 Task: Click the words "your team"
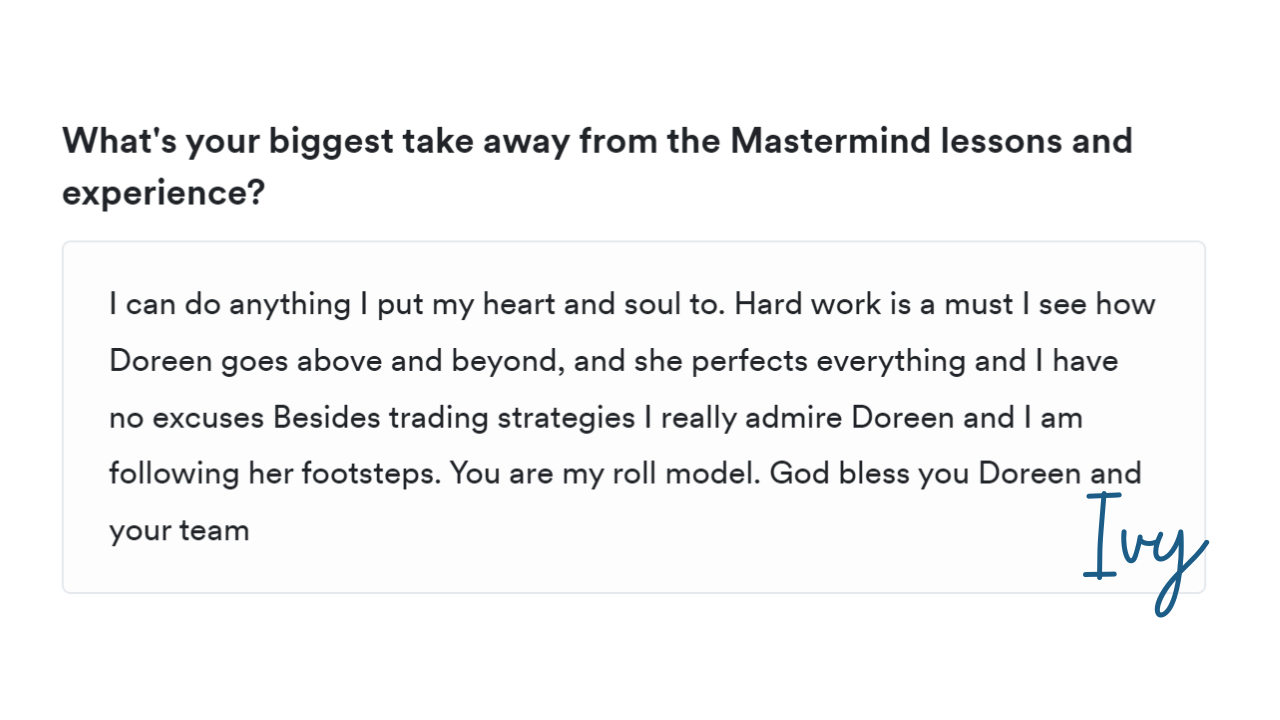point(179,529)
